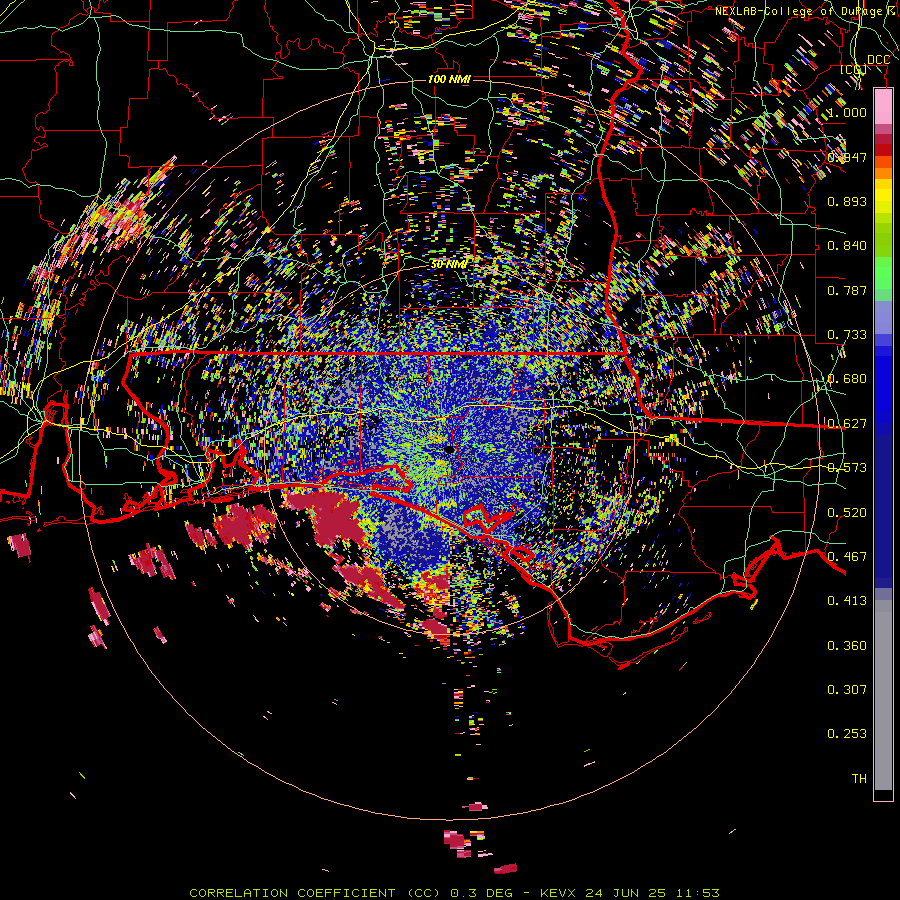Viewport: 900px width, 900px height.
Task: Select the 0.840 legend value
Action: 847,246
